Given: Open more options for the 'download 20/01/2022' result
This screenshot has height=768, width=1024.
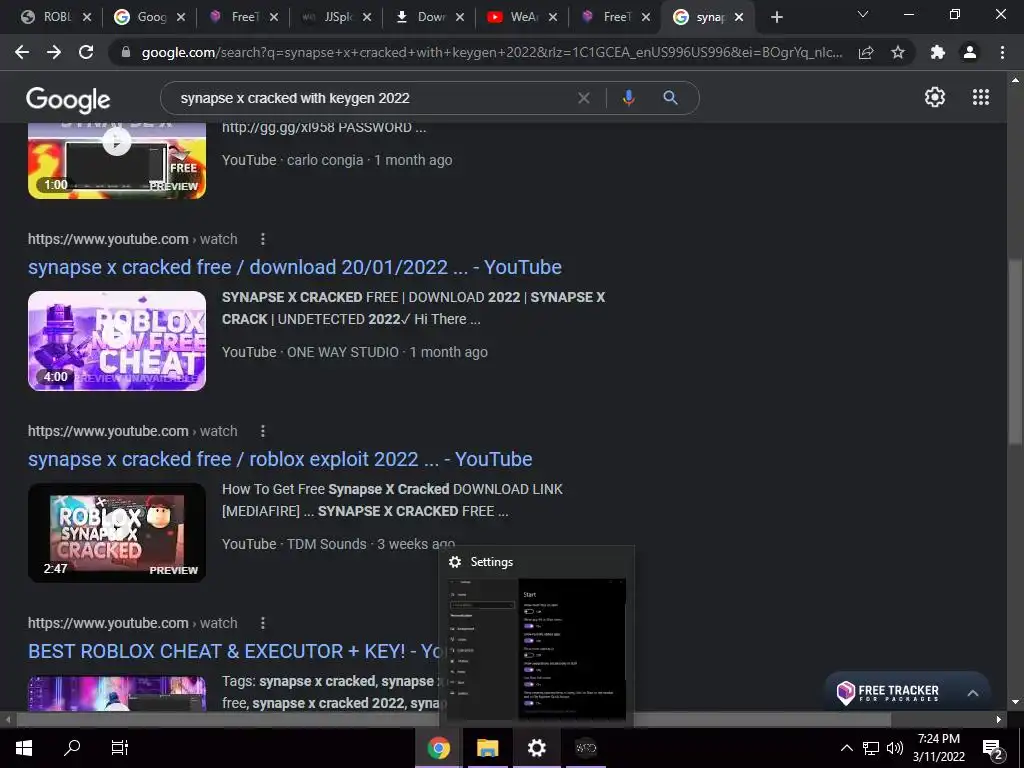Looking at the screenshot, I should (263, 239).
